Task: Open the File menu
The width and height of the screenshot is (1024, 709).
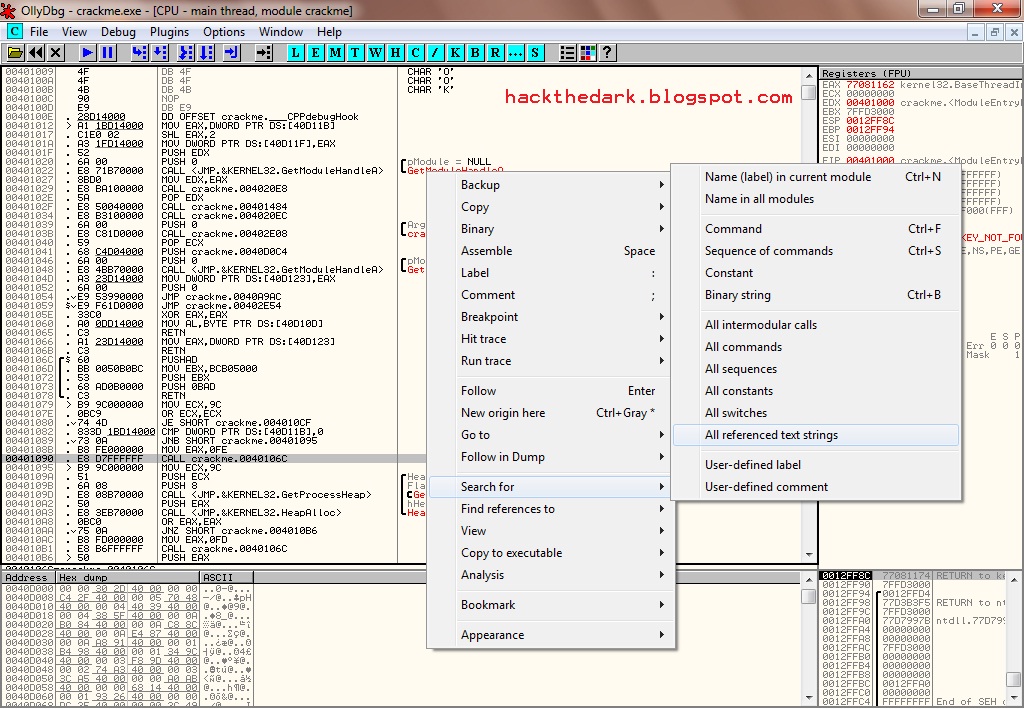Action: point(39,32)
